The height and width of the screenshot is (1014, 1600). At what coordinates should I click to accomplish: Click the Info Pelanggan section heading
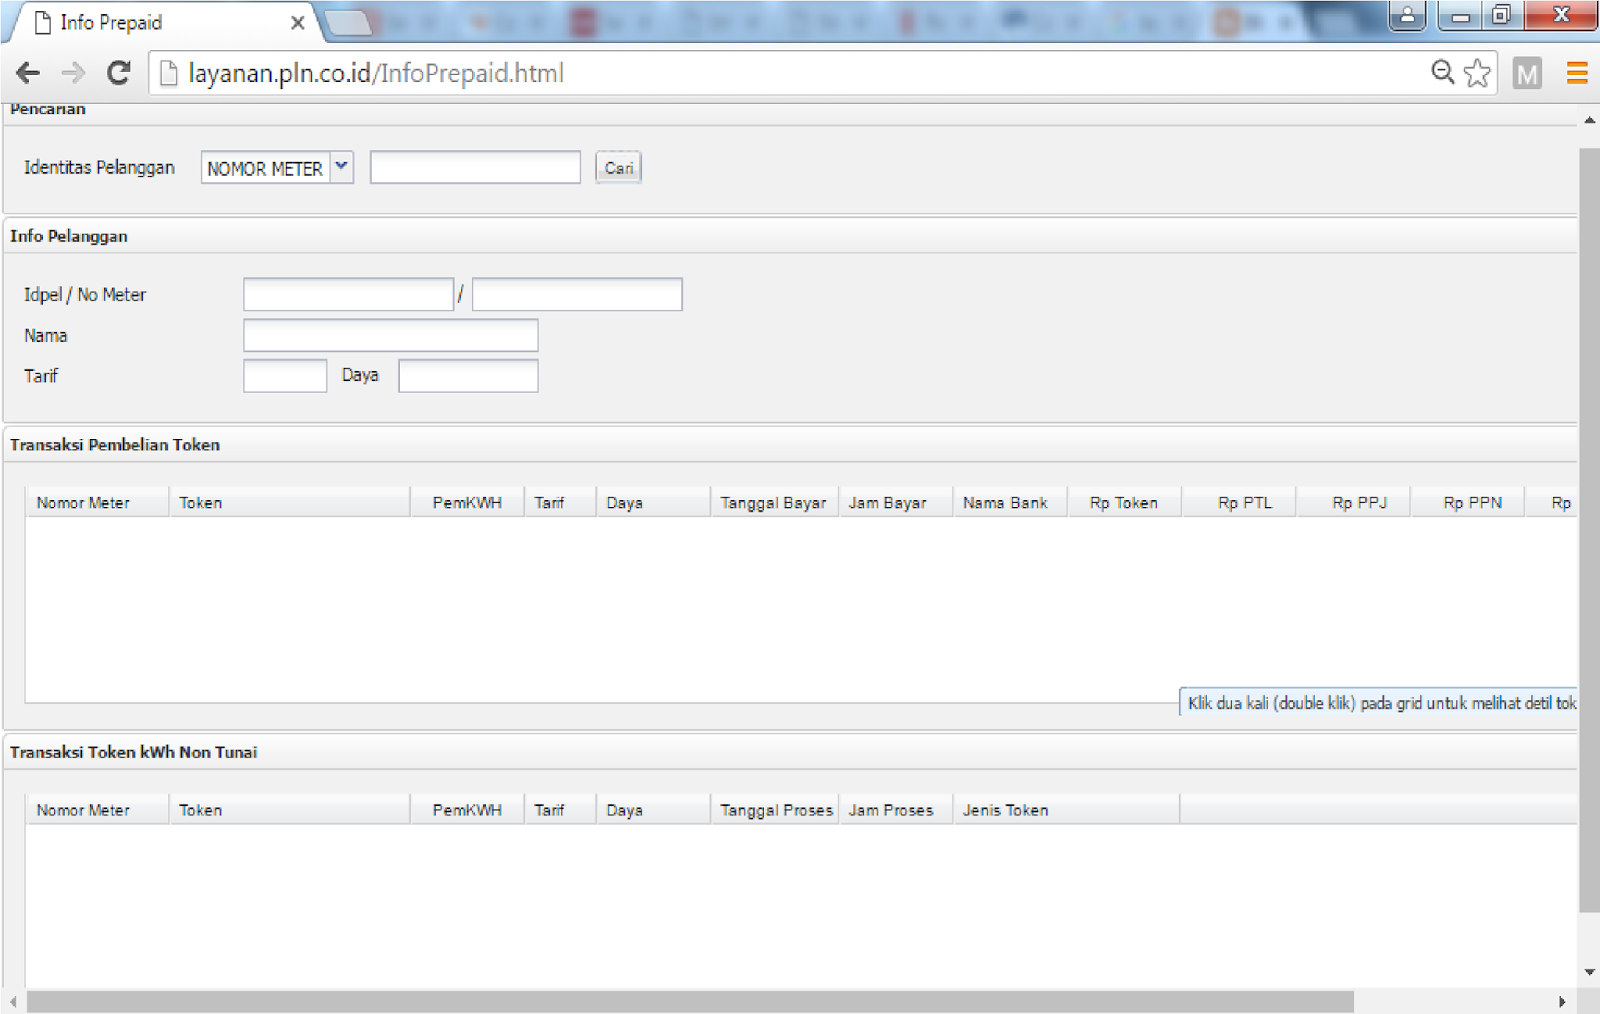click(69, 236)
